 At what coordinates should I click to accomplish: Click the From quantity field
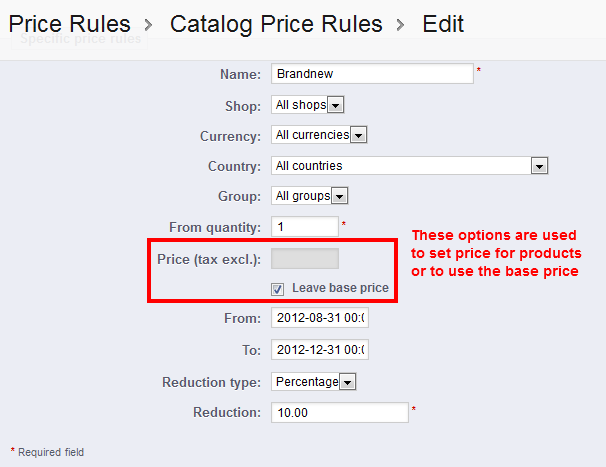coord(305,227)
